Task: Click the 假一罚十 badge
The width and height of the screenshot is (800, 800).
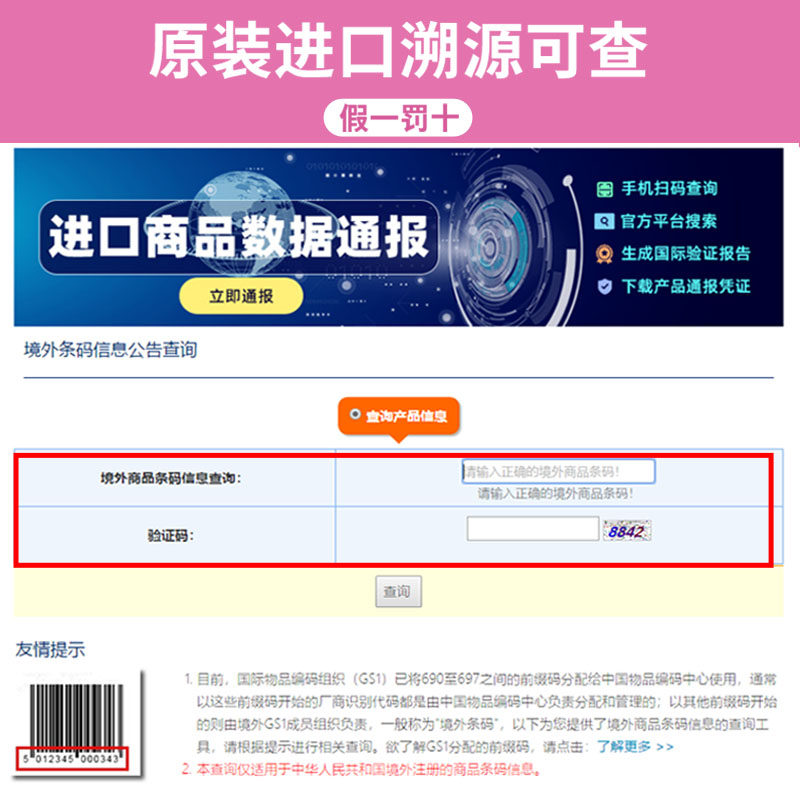Action: [x=398, y=118]
